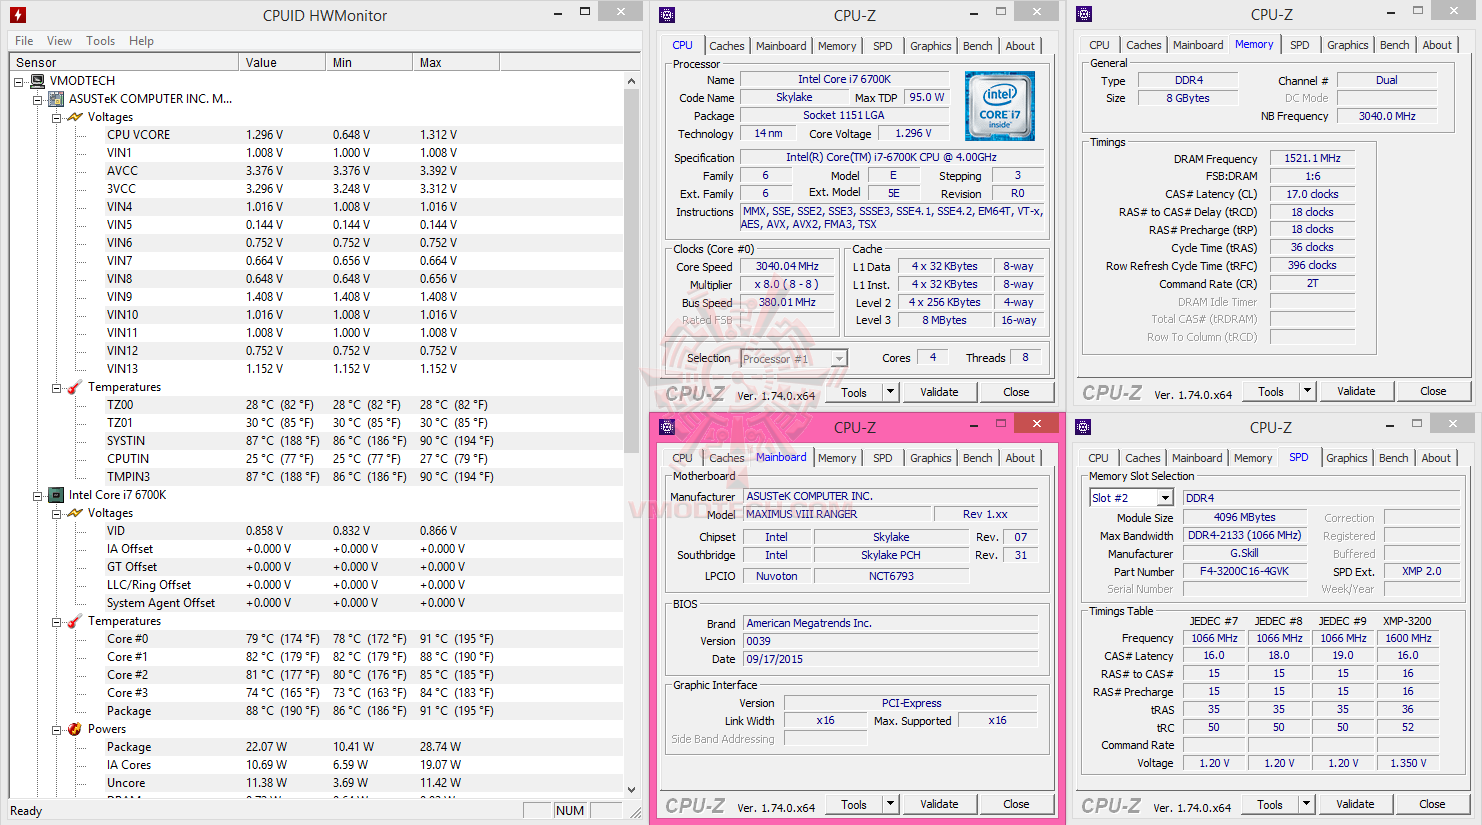Click the Powers flame icon in sensor tree

(x=75, y=729)
